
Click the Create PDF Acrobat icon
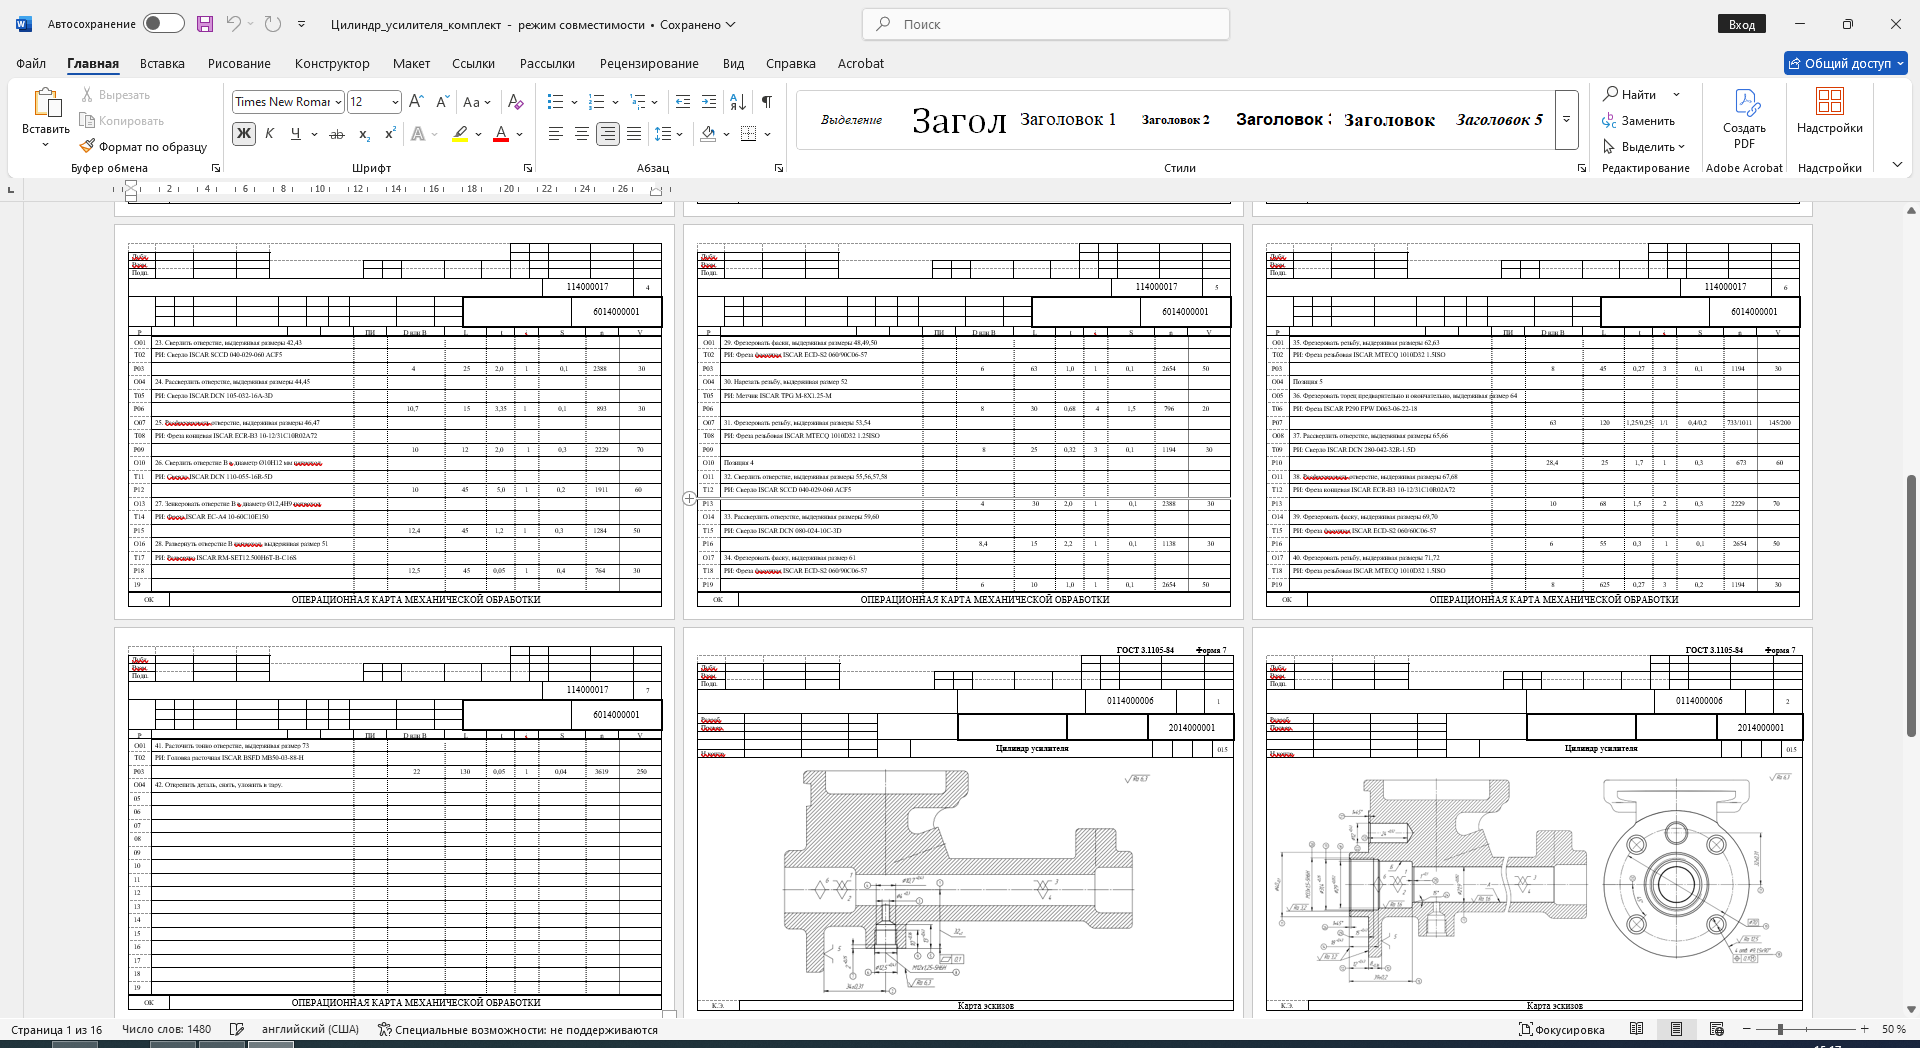(x=1744, y=119)
